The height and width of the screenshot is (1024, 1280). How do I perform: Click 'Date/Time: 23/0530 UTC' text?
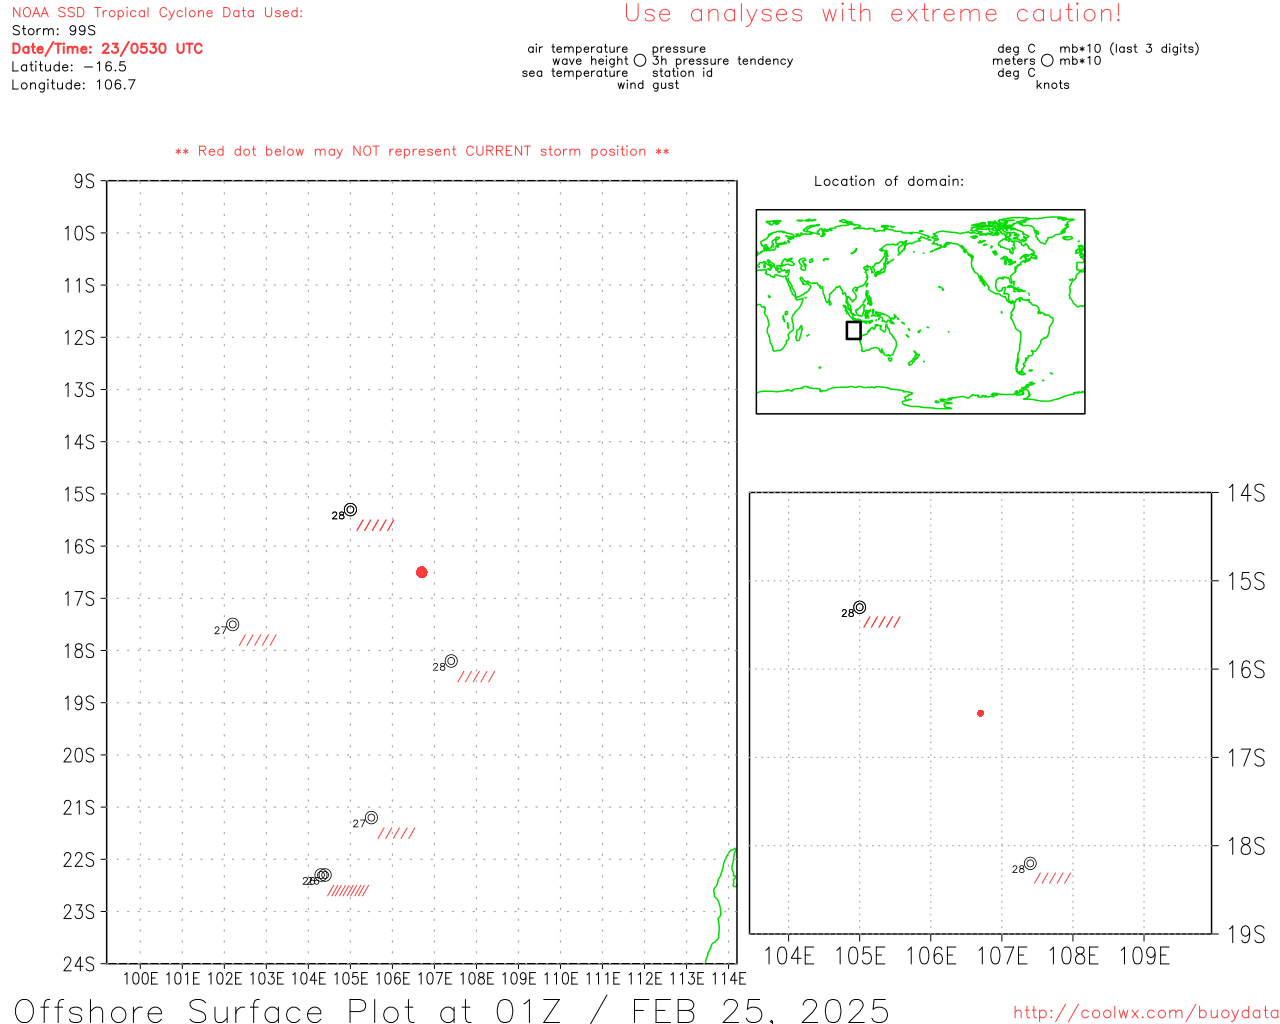[107, 49]
